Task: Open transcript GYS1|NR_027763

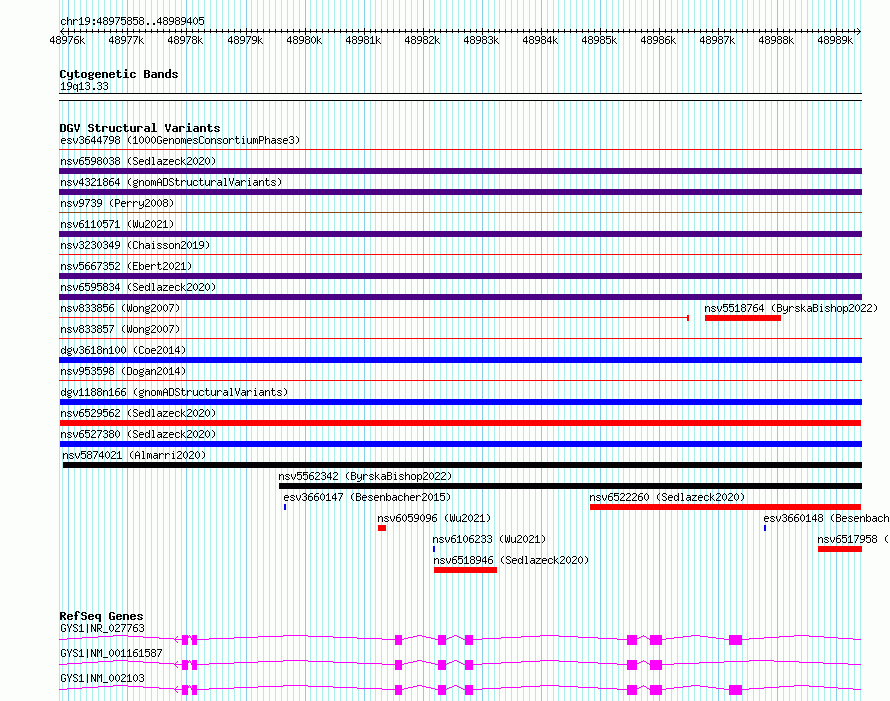Action: coord(102,628)
